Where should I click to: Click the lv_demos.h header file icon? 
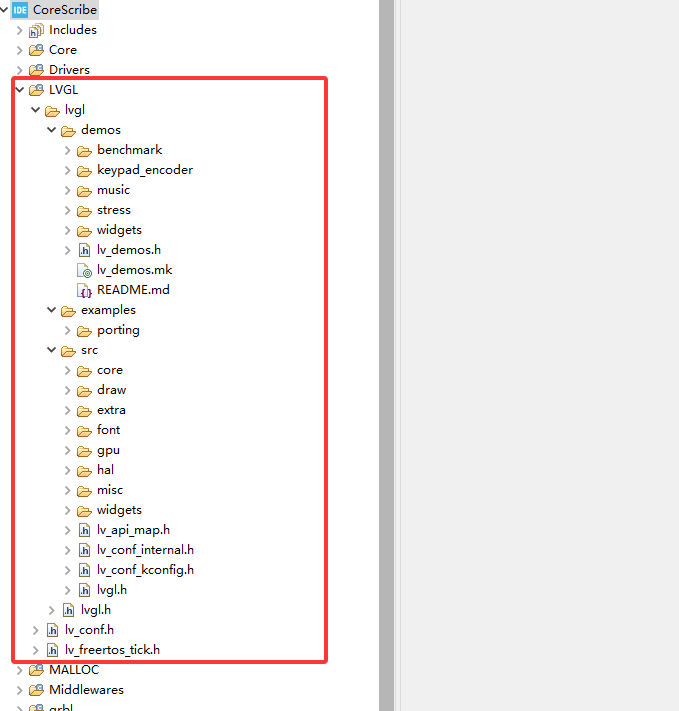85,250
